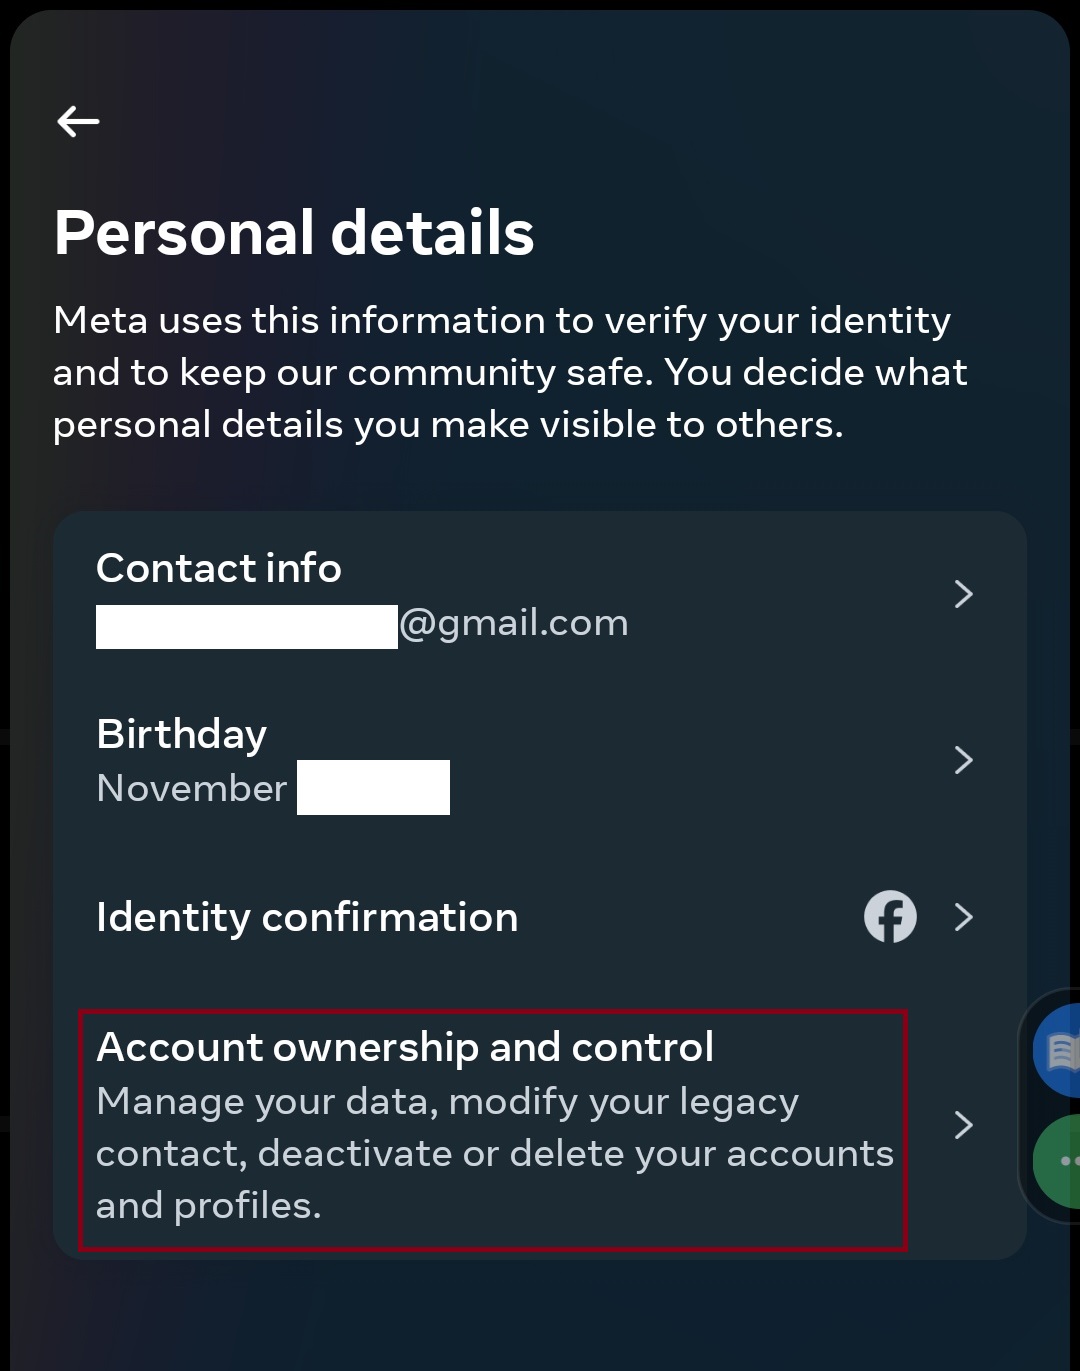Image resolution: width=1080 pixels, height=1371 pixels.
Task: Tap the November birthday value
Action: [x=192, y=788]
